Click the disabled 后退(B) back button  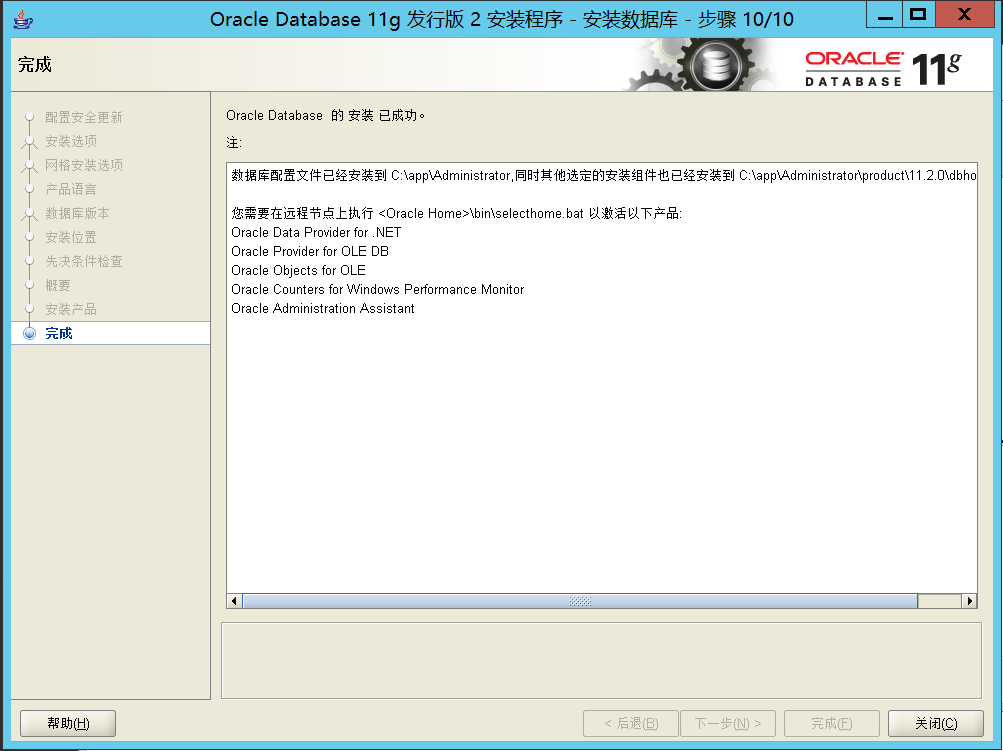point(631,723)
